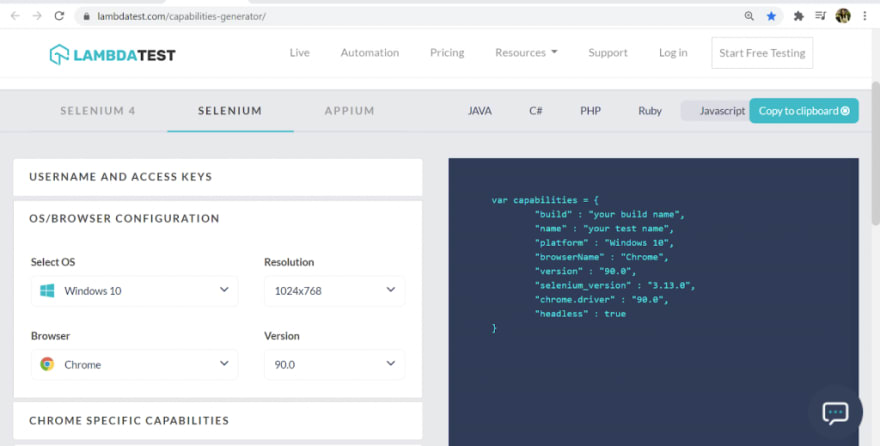Choose the C# language tab
880x446 pixels.
[x=535, y=111]
